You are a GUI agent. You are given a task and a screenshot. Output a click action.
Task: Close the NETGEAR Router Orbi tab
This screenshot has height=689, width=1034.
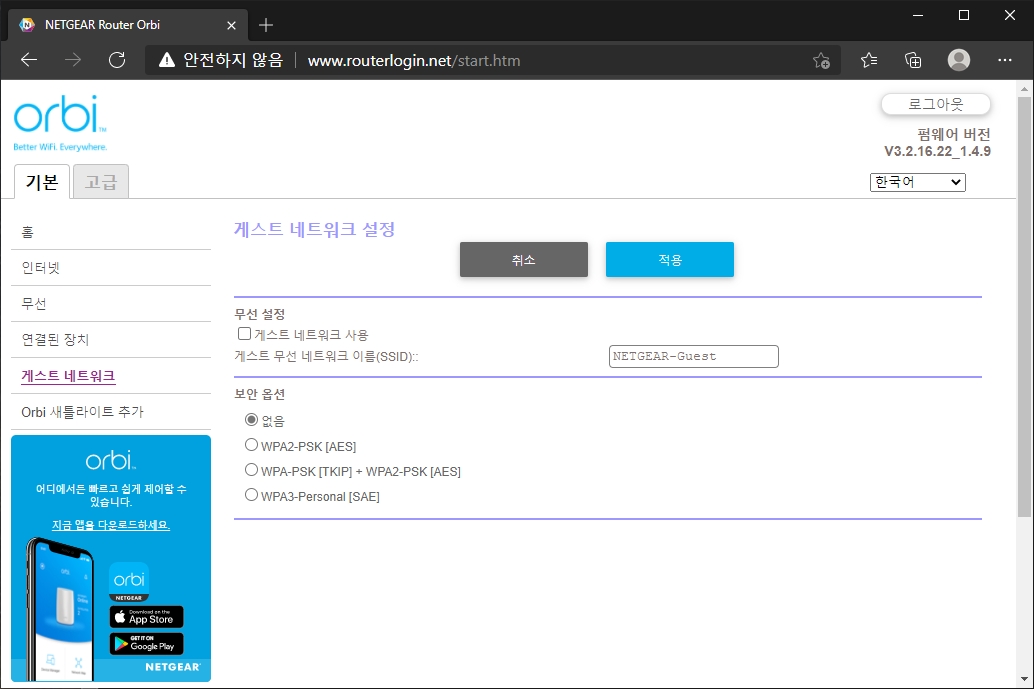tap(231, 25)
